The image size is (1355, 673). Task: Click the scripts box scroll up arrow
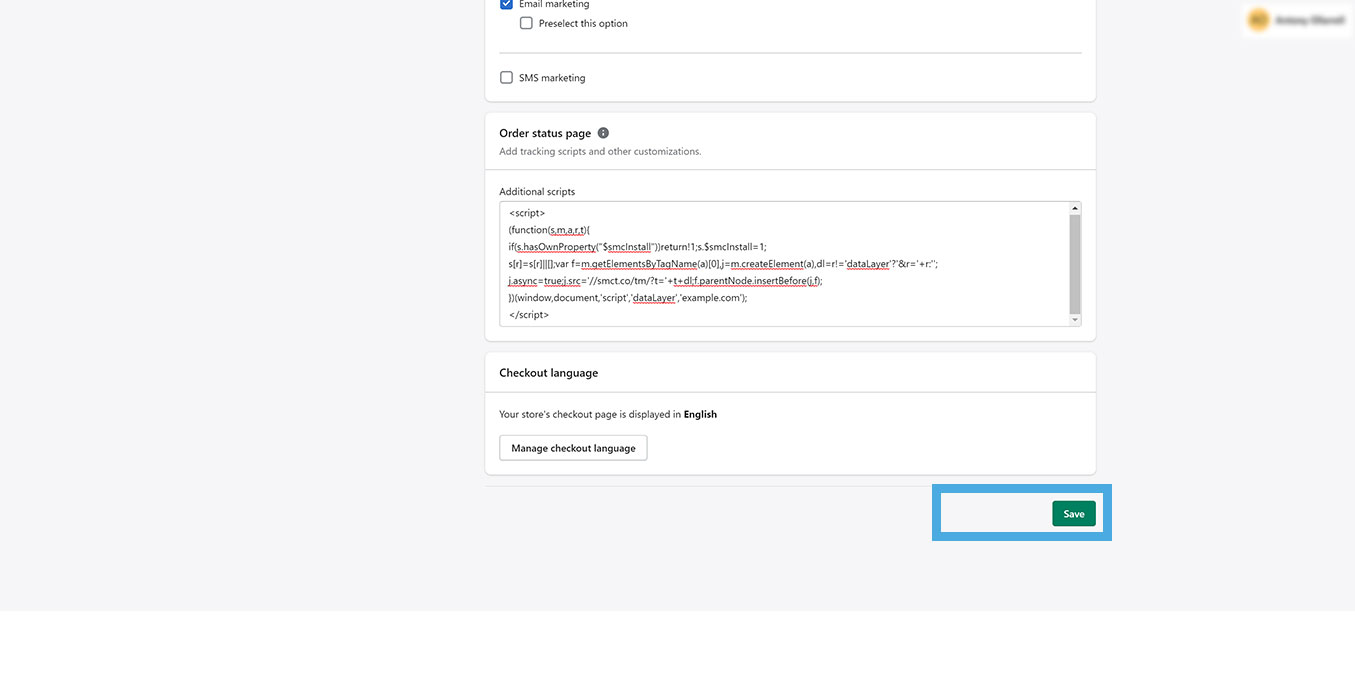coord(1075,208)
